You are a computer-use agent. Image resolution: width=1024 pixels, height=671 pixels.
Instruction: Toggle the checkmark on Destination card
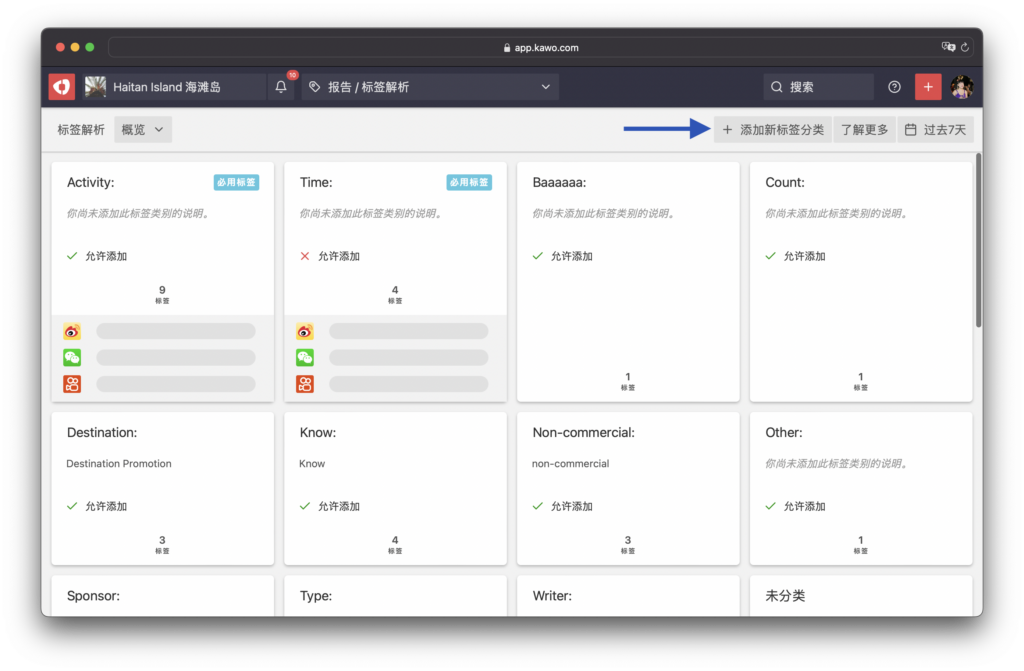(72, 506)
